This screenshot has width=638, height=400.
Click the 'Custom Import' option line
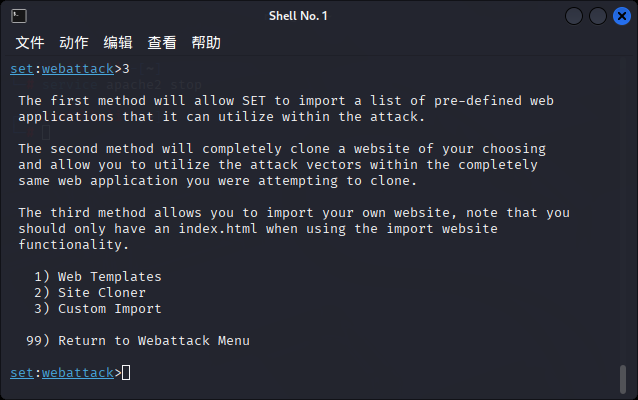tap(98, 309)
